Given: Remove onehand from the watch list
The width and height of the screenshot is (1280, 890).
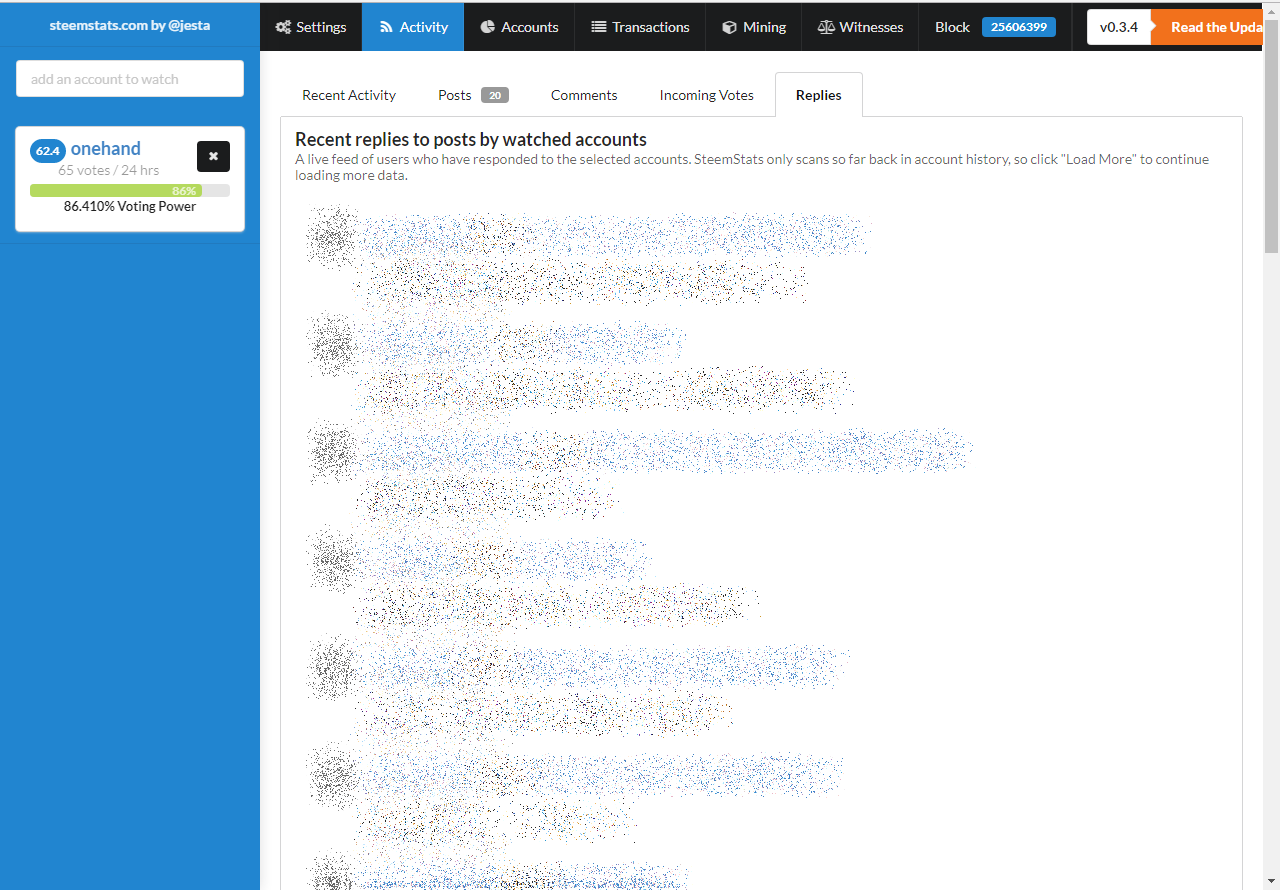Looking at the screenshot, I should click(x=213, y=156).
